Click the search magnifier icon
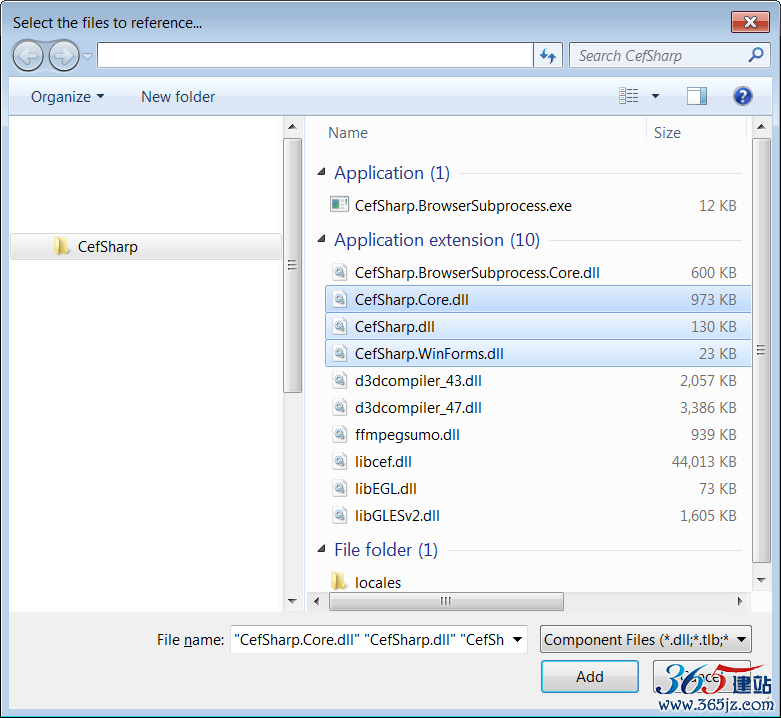The width and height of the screenshot is (781, 718). coord(755,55)
